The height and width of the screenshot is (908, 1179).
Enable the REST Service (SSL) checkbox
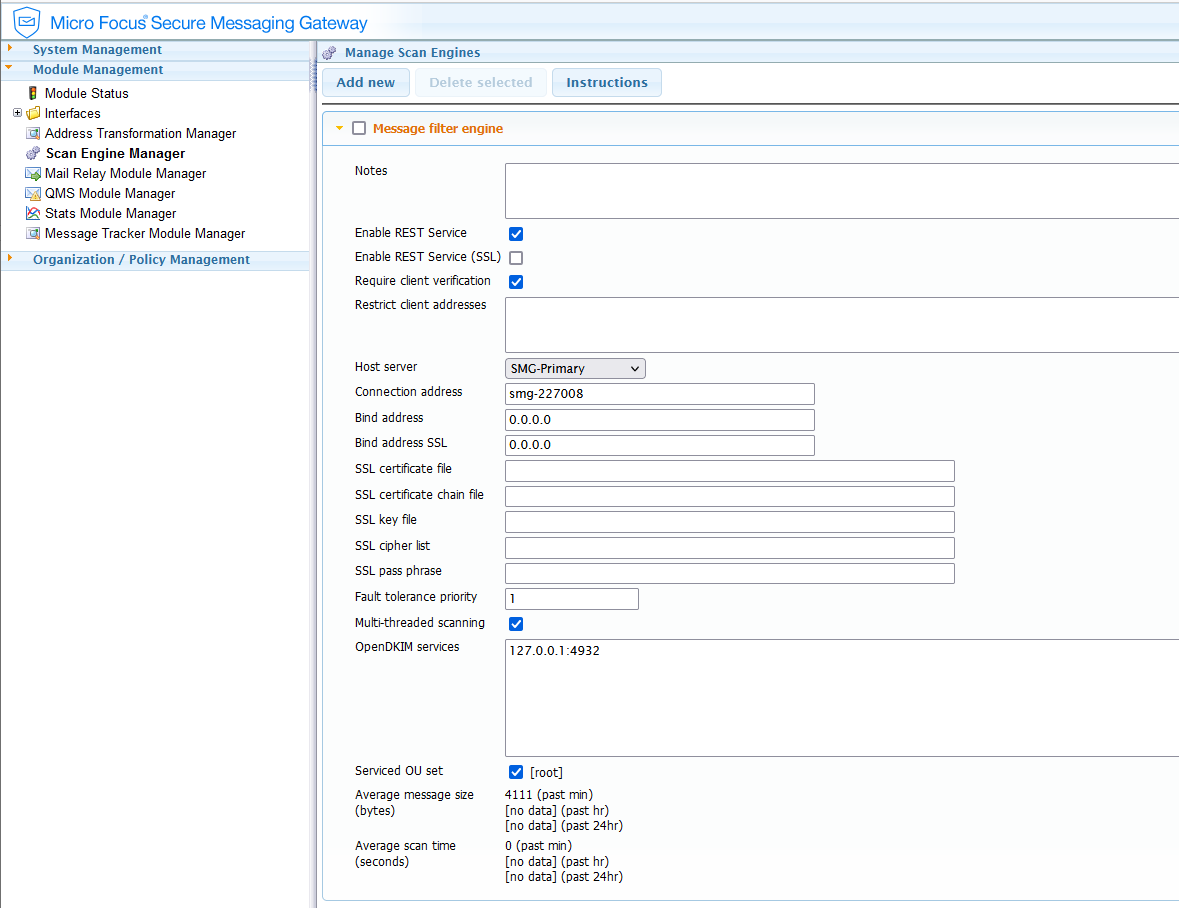516,258
